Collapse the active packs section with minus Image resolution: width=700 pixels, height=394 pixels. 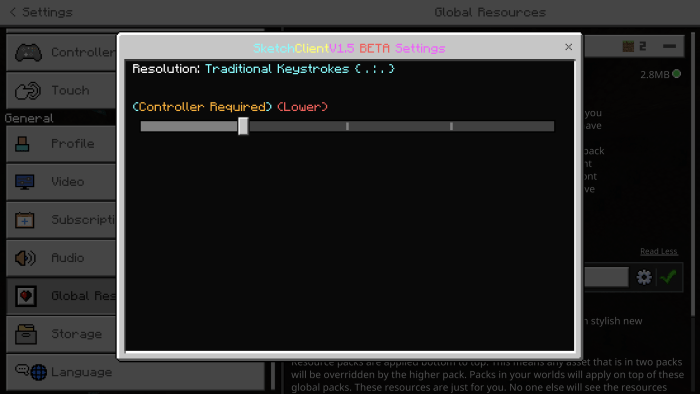[x=669, y=46]
